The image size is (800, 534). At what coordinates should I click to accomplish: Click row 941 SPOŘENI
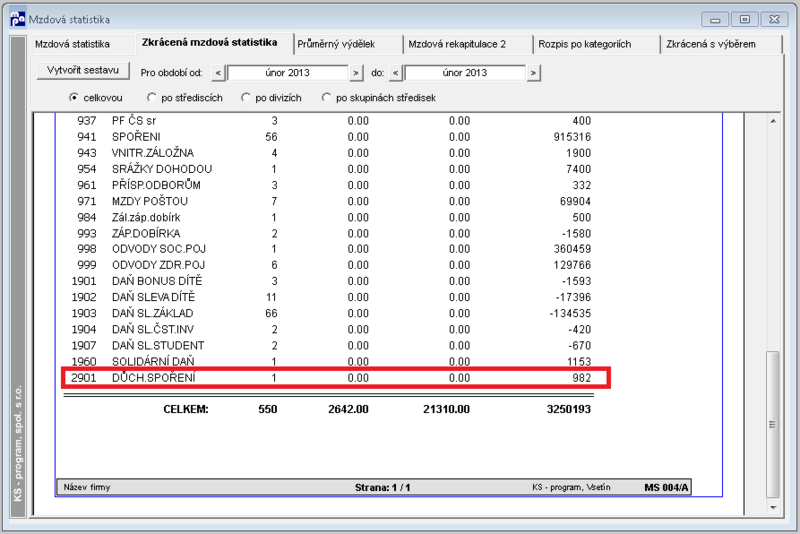(334, 137)
